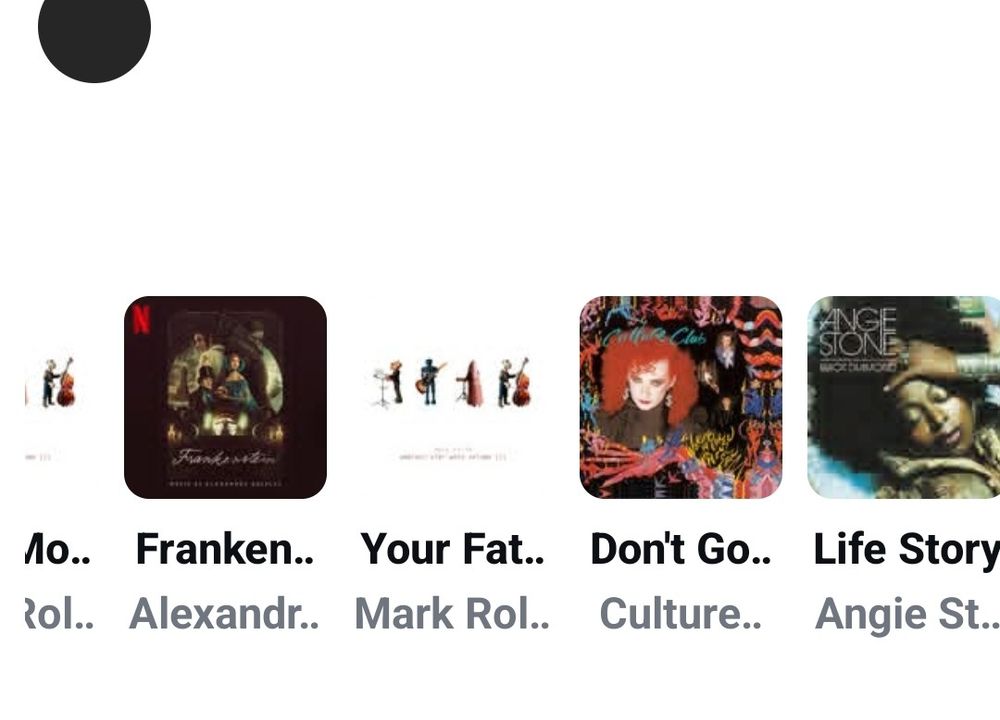
Task: Click the truncated 'Mo..' album title
Action: coord(58,549)
